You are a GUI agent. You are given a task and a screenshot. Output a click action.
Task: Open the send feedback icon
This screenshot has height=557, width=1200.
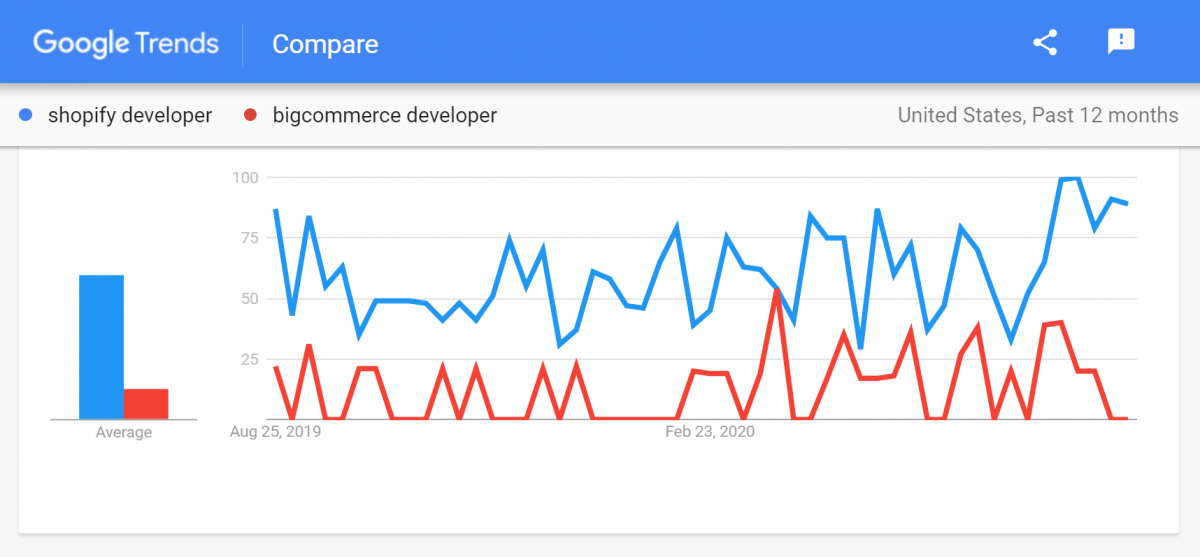[x=1121, y=42]
